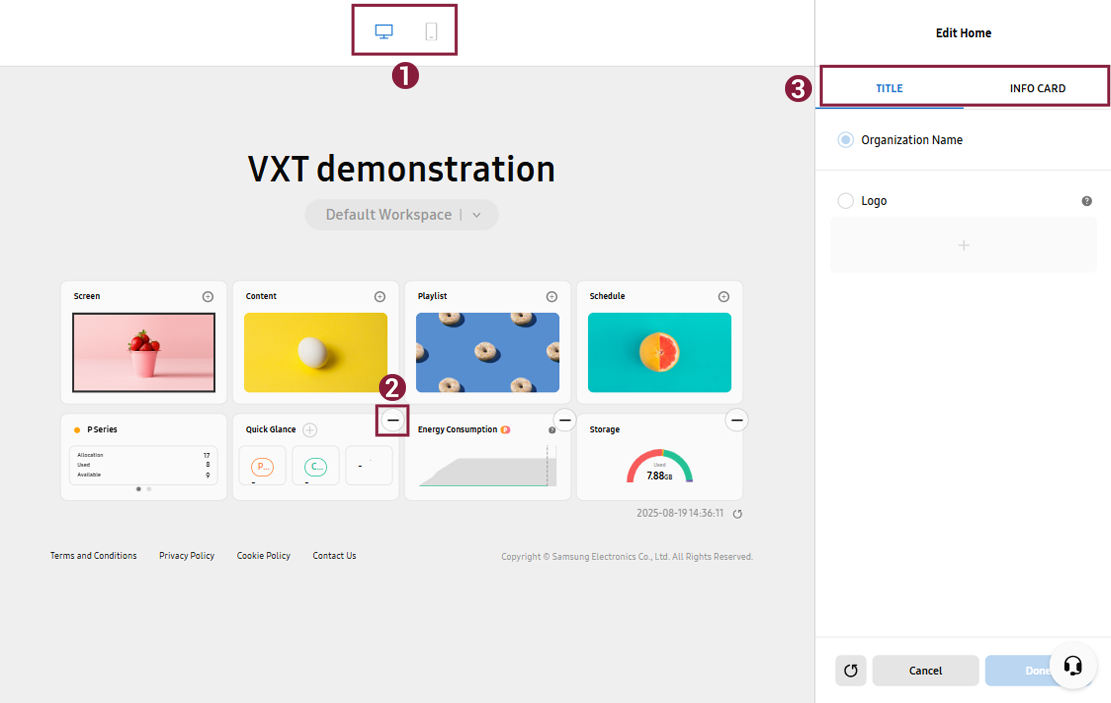
Task: Hide the Storage widget
Action: 736,420
